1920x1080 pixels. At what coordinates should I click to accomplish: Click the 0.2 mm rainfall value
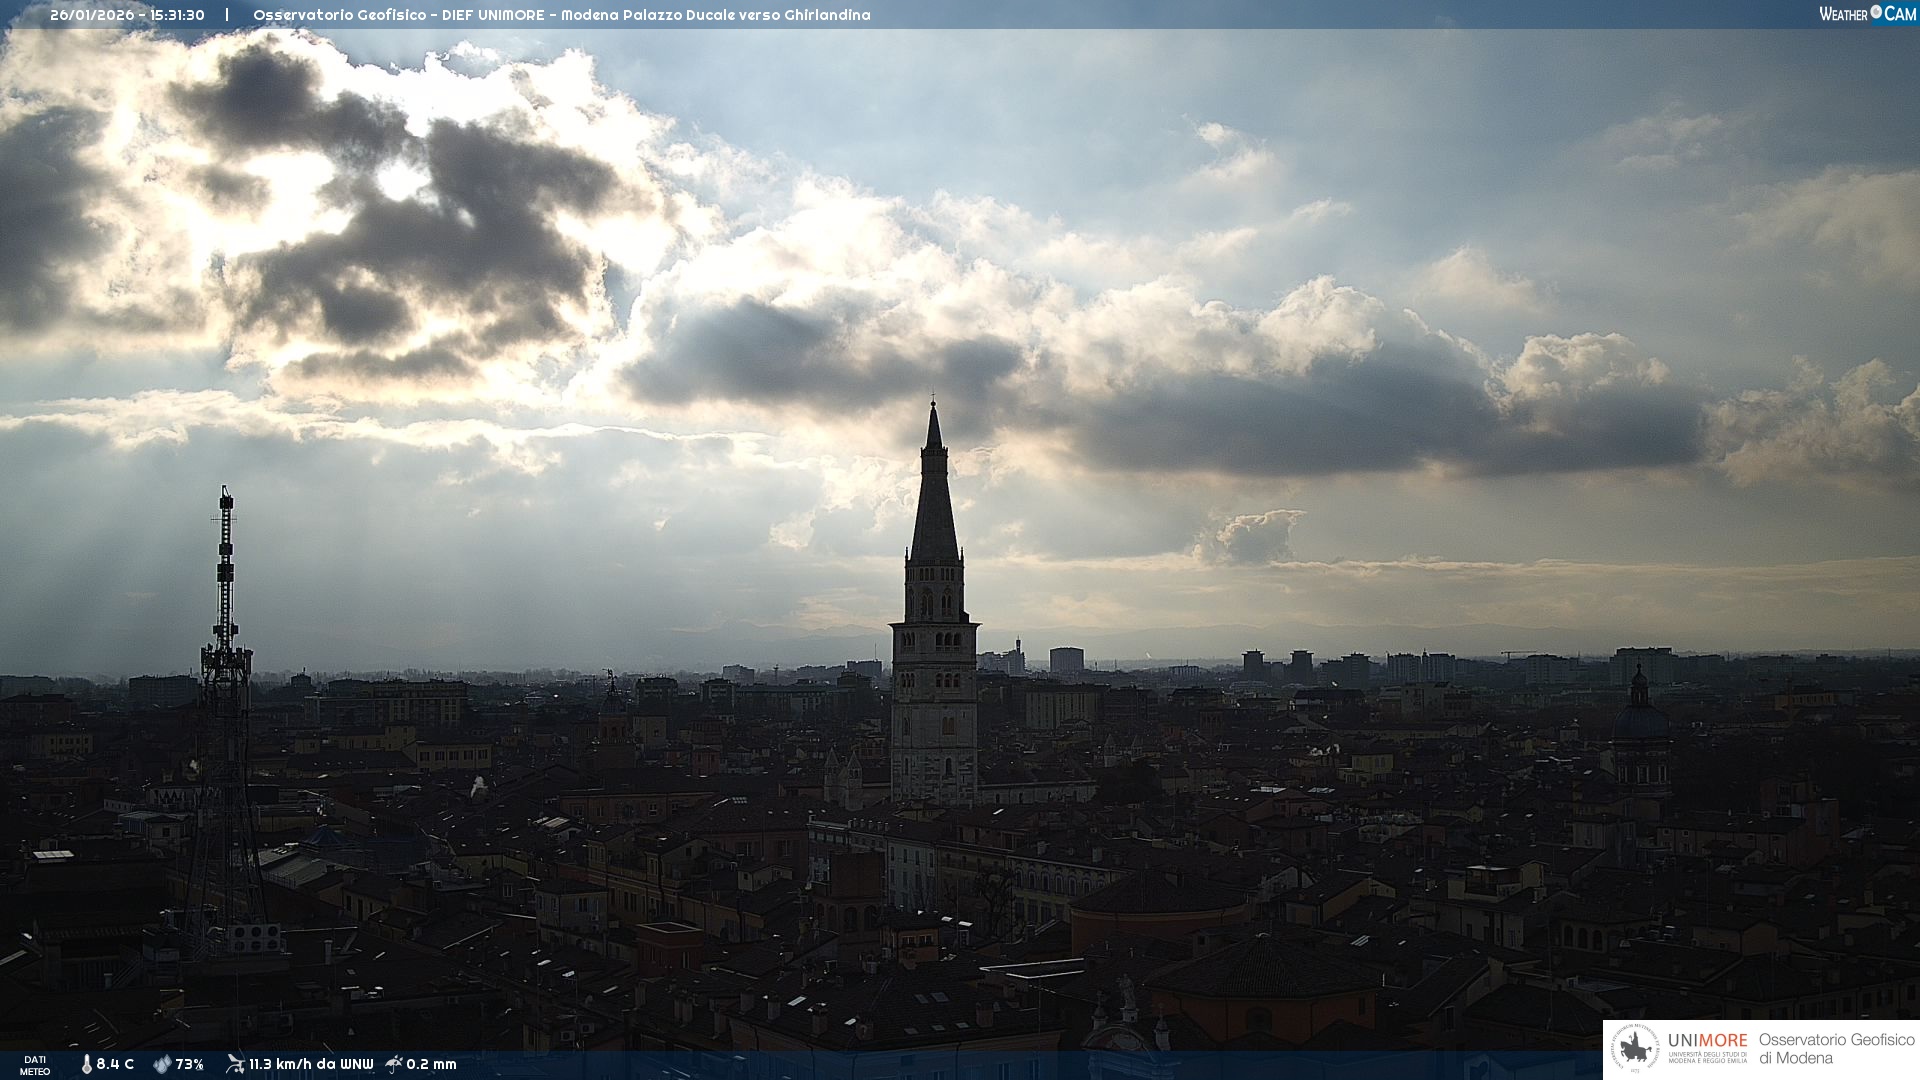coord(431,1064)
